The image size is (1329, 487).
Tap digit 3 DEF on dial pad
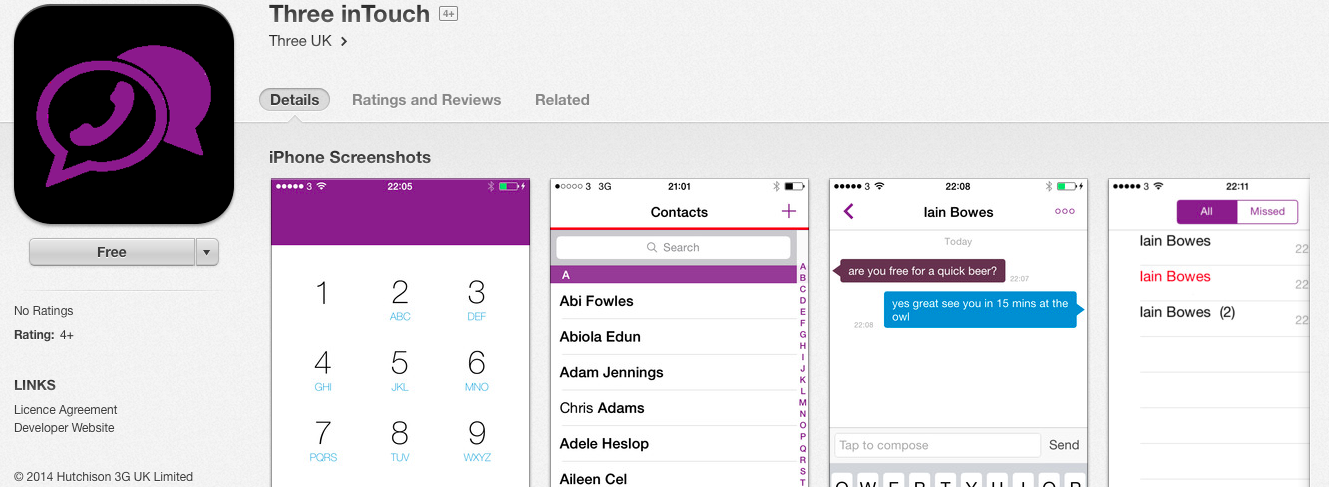pos(477,300)
